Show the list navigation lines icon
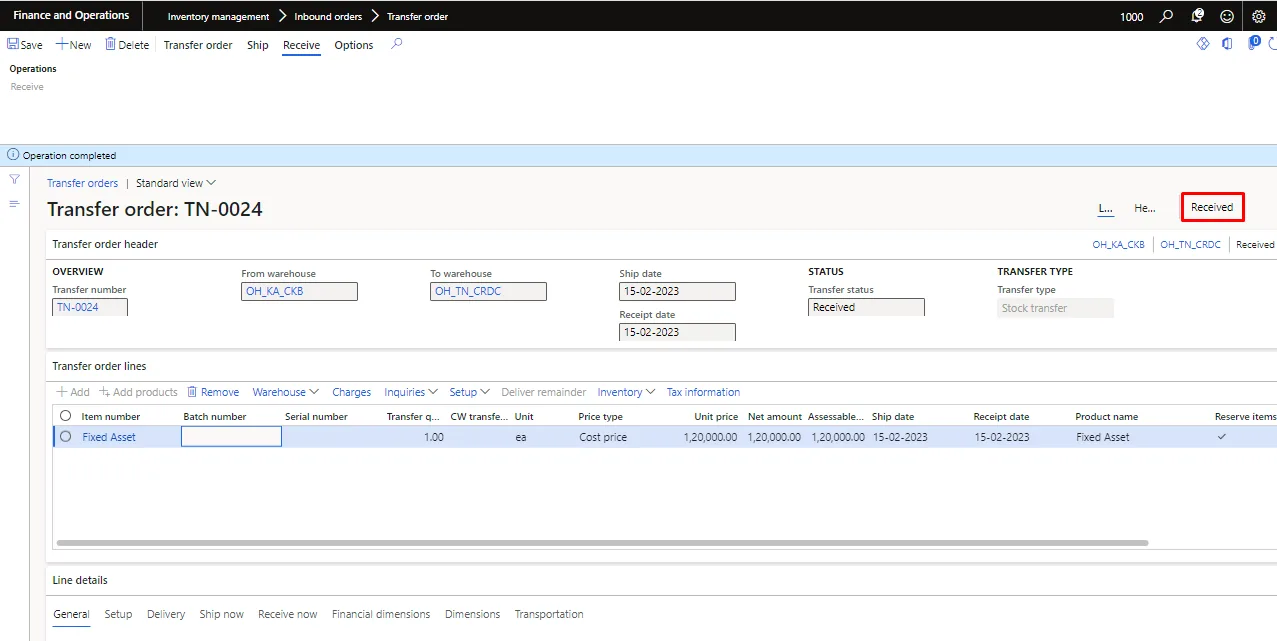Viewport: 1277px width, 641px height. coord(15,204)
